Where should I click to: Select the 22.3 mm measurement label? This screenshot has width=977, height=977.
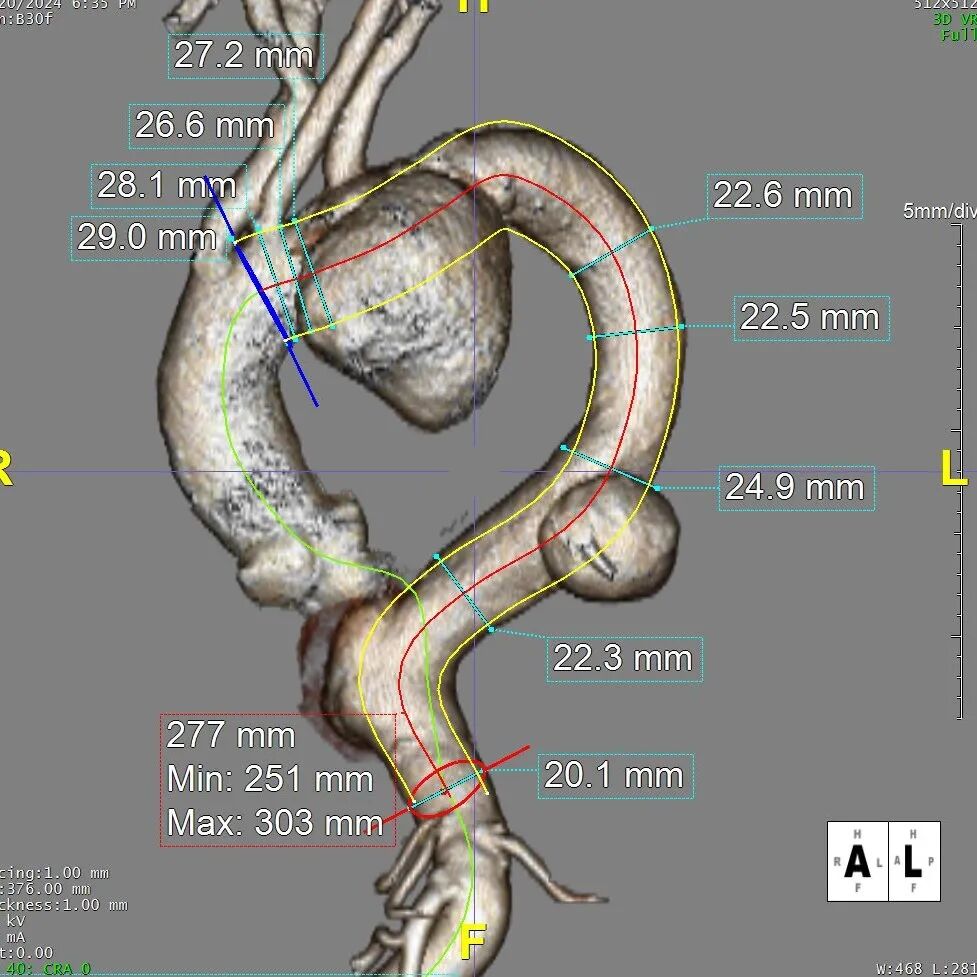point(624,659)
